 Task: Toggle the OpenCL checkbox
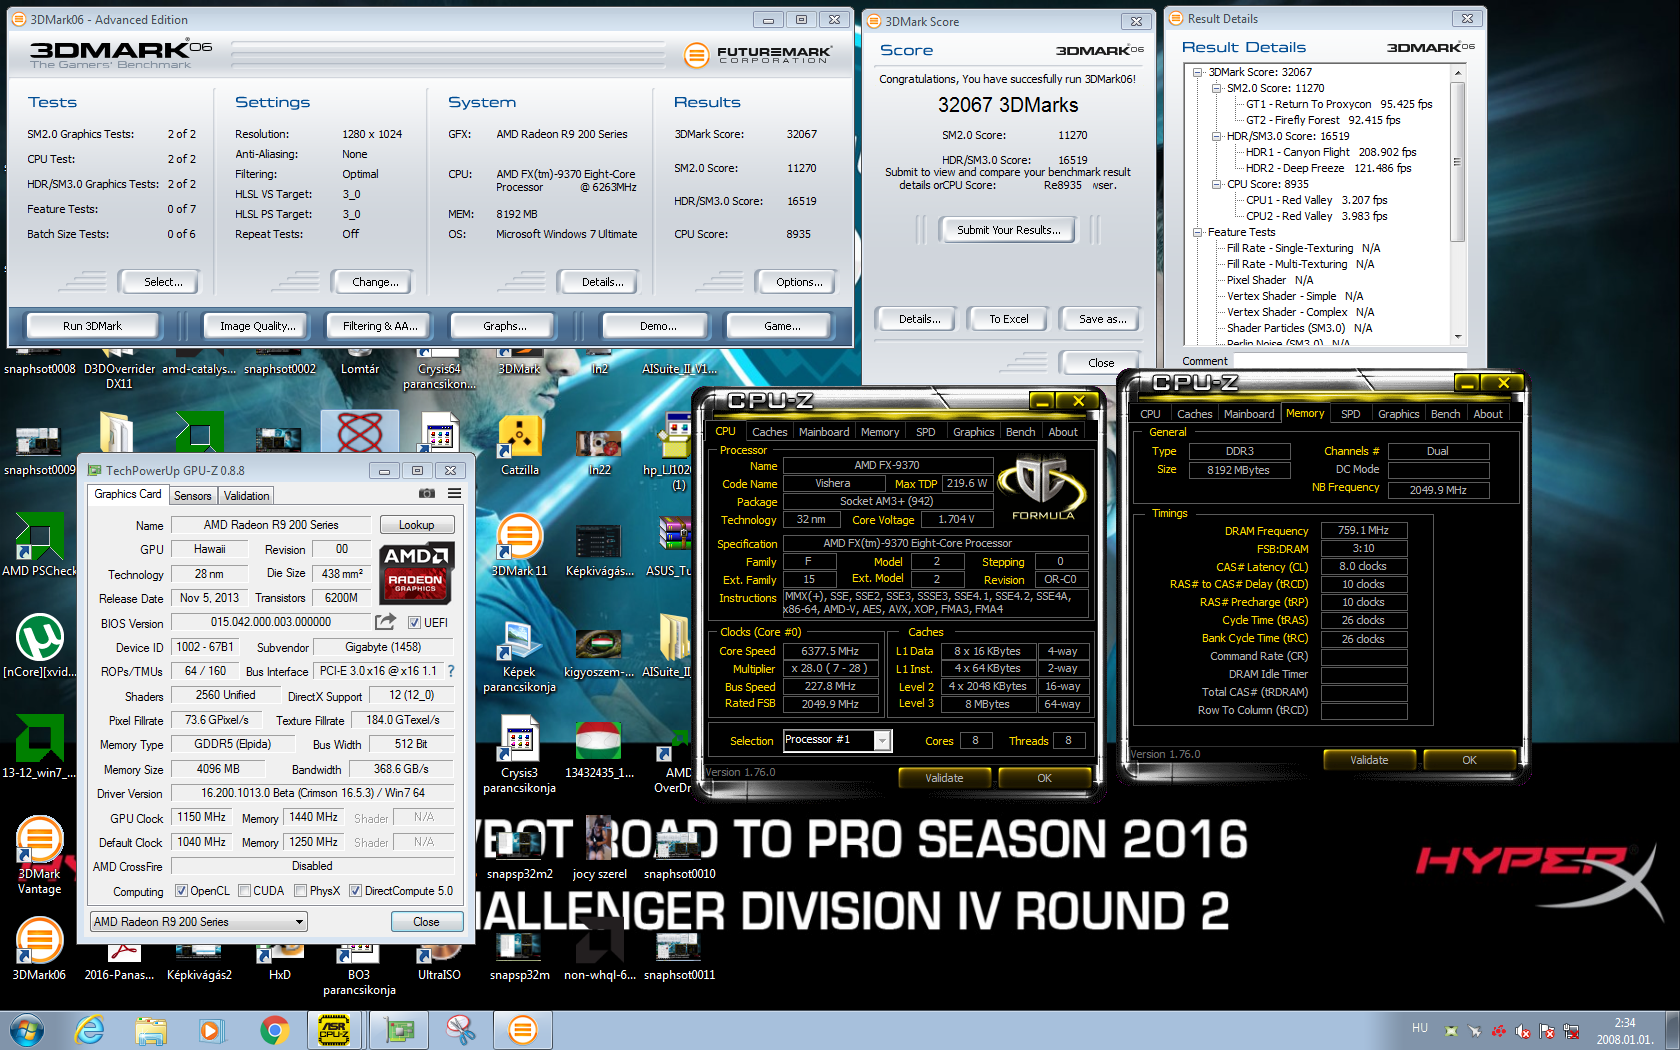pyautogui.click(x=181, y=891)
